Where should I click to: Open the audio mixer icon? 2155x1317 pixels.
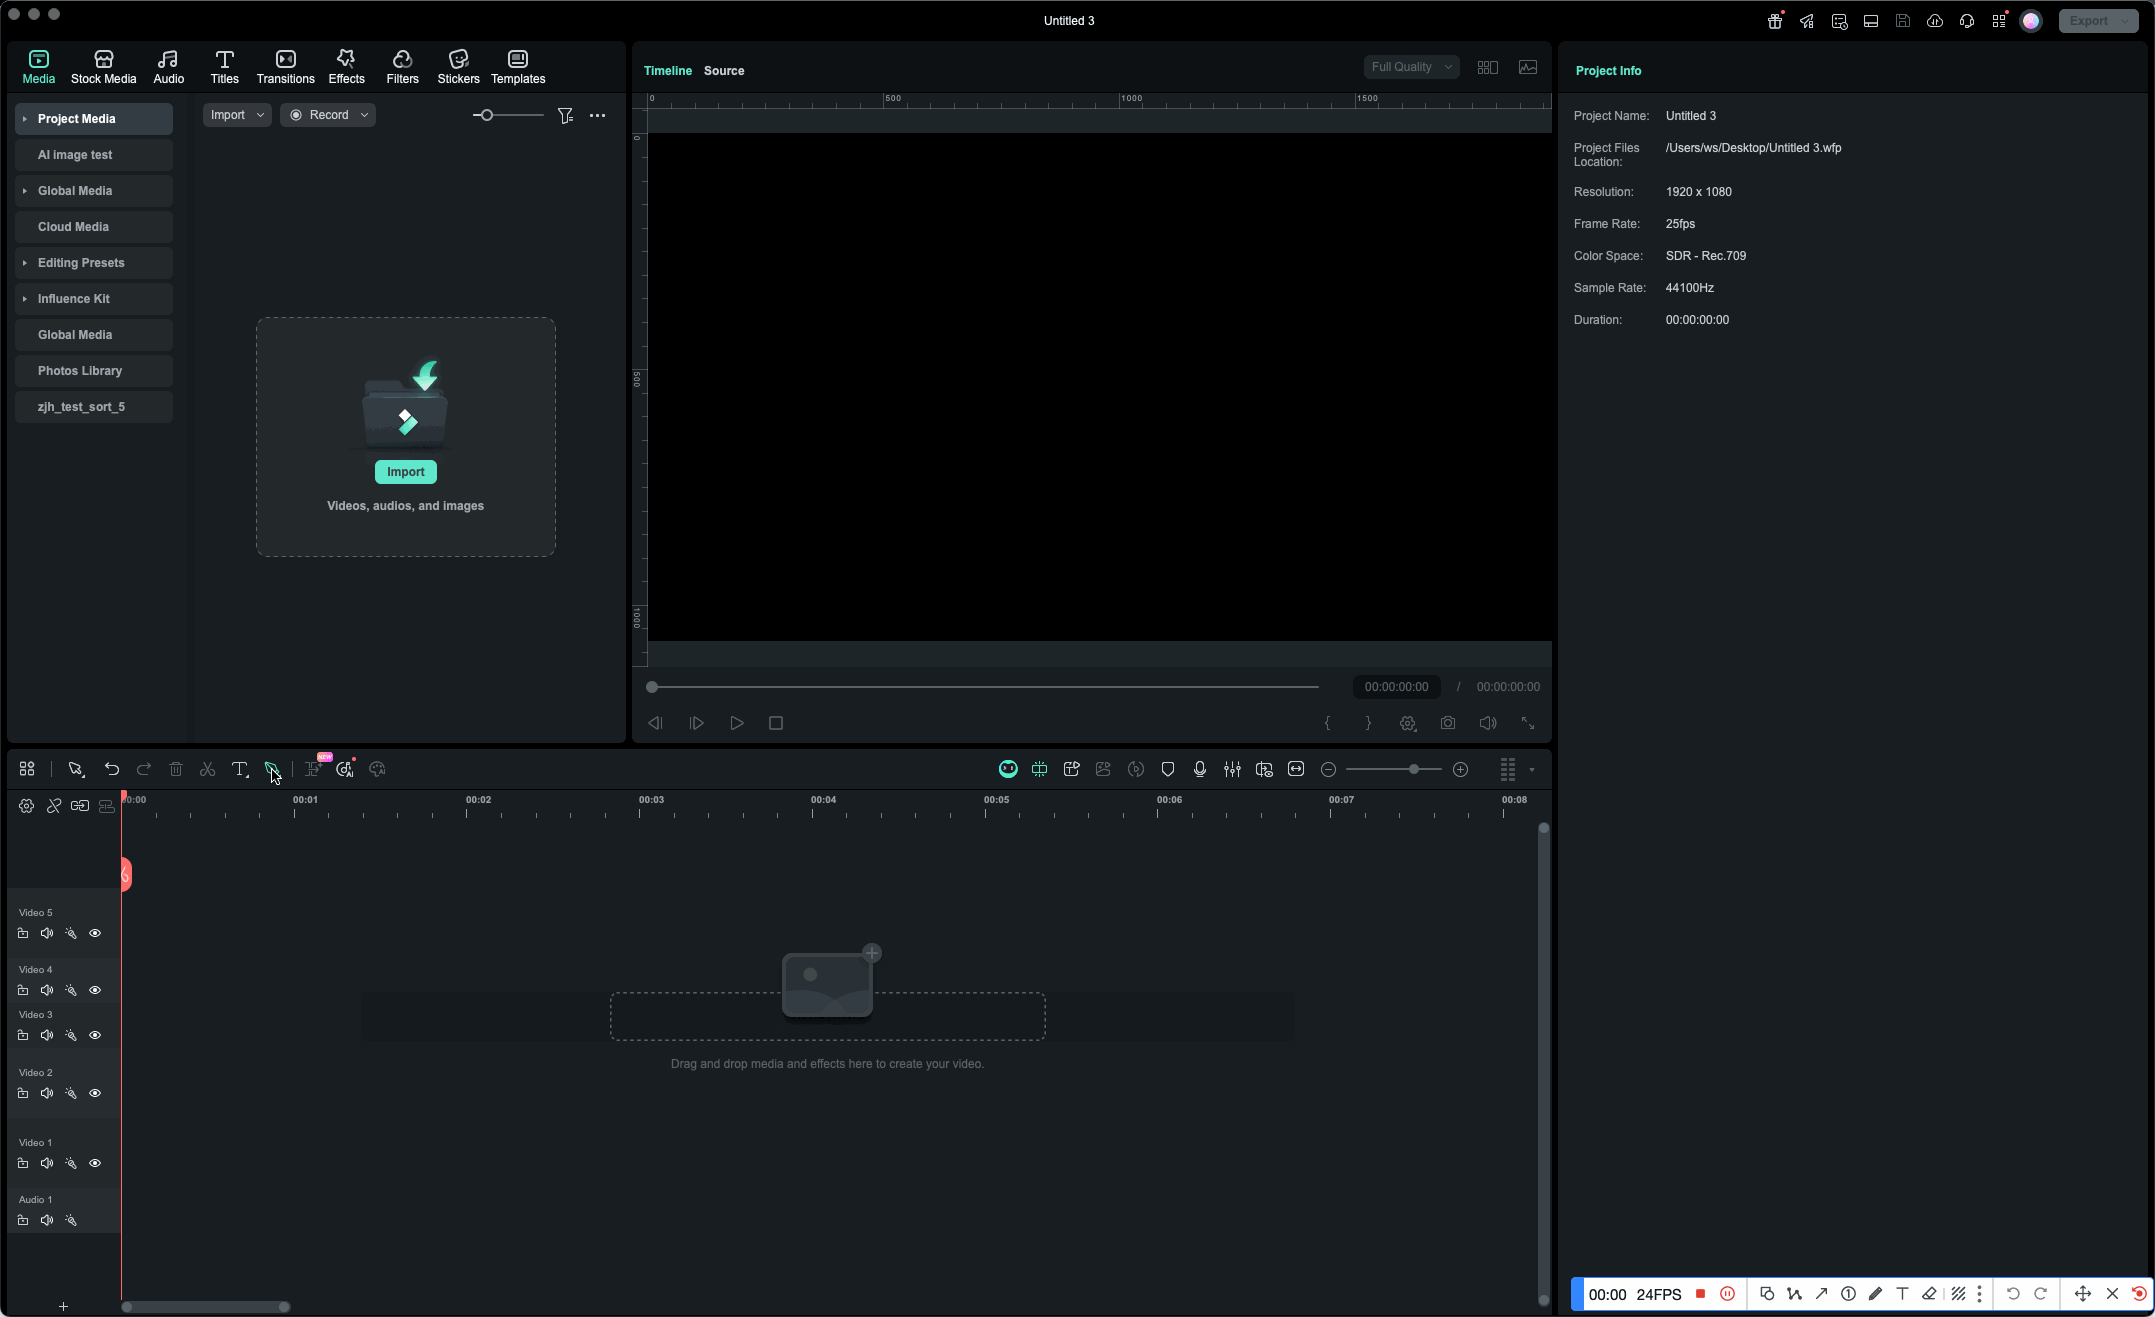click(1232, 769)
